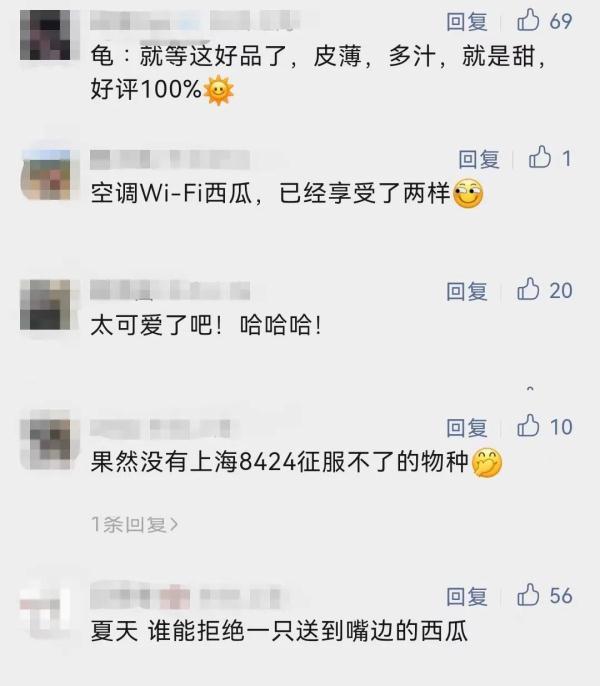Reply to the turtle 好评100% comment
The height and width of the screenshot is (686, 600).
[x=467, y=21]
